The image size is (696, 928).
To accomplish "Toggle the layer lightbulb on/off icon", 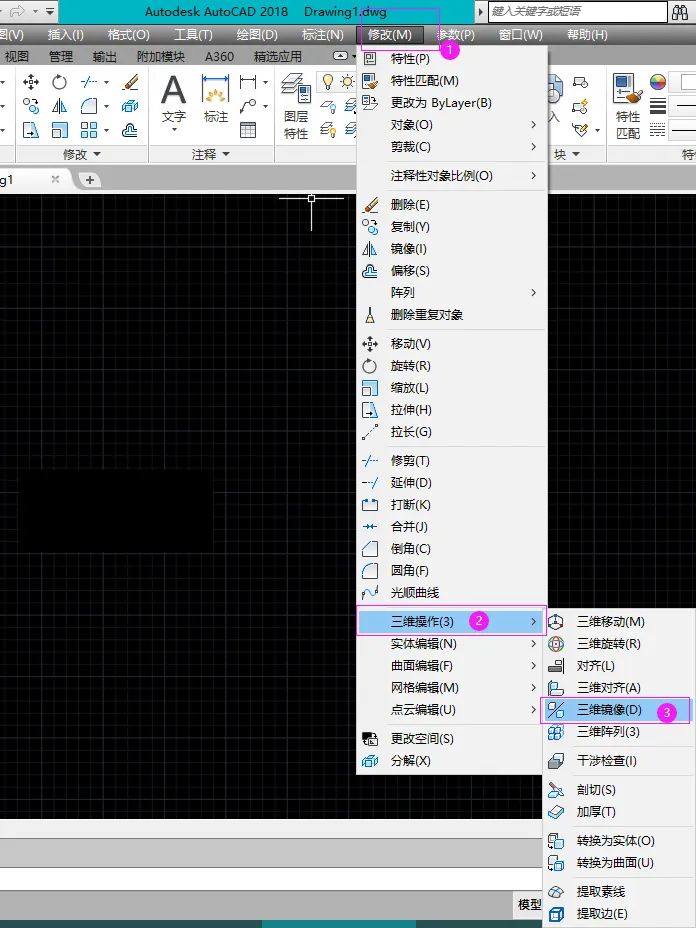I will (x=327, y=82).
